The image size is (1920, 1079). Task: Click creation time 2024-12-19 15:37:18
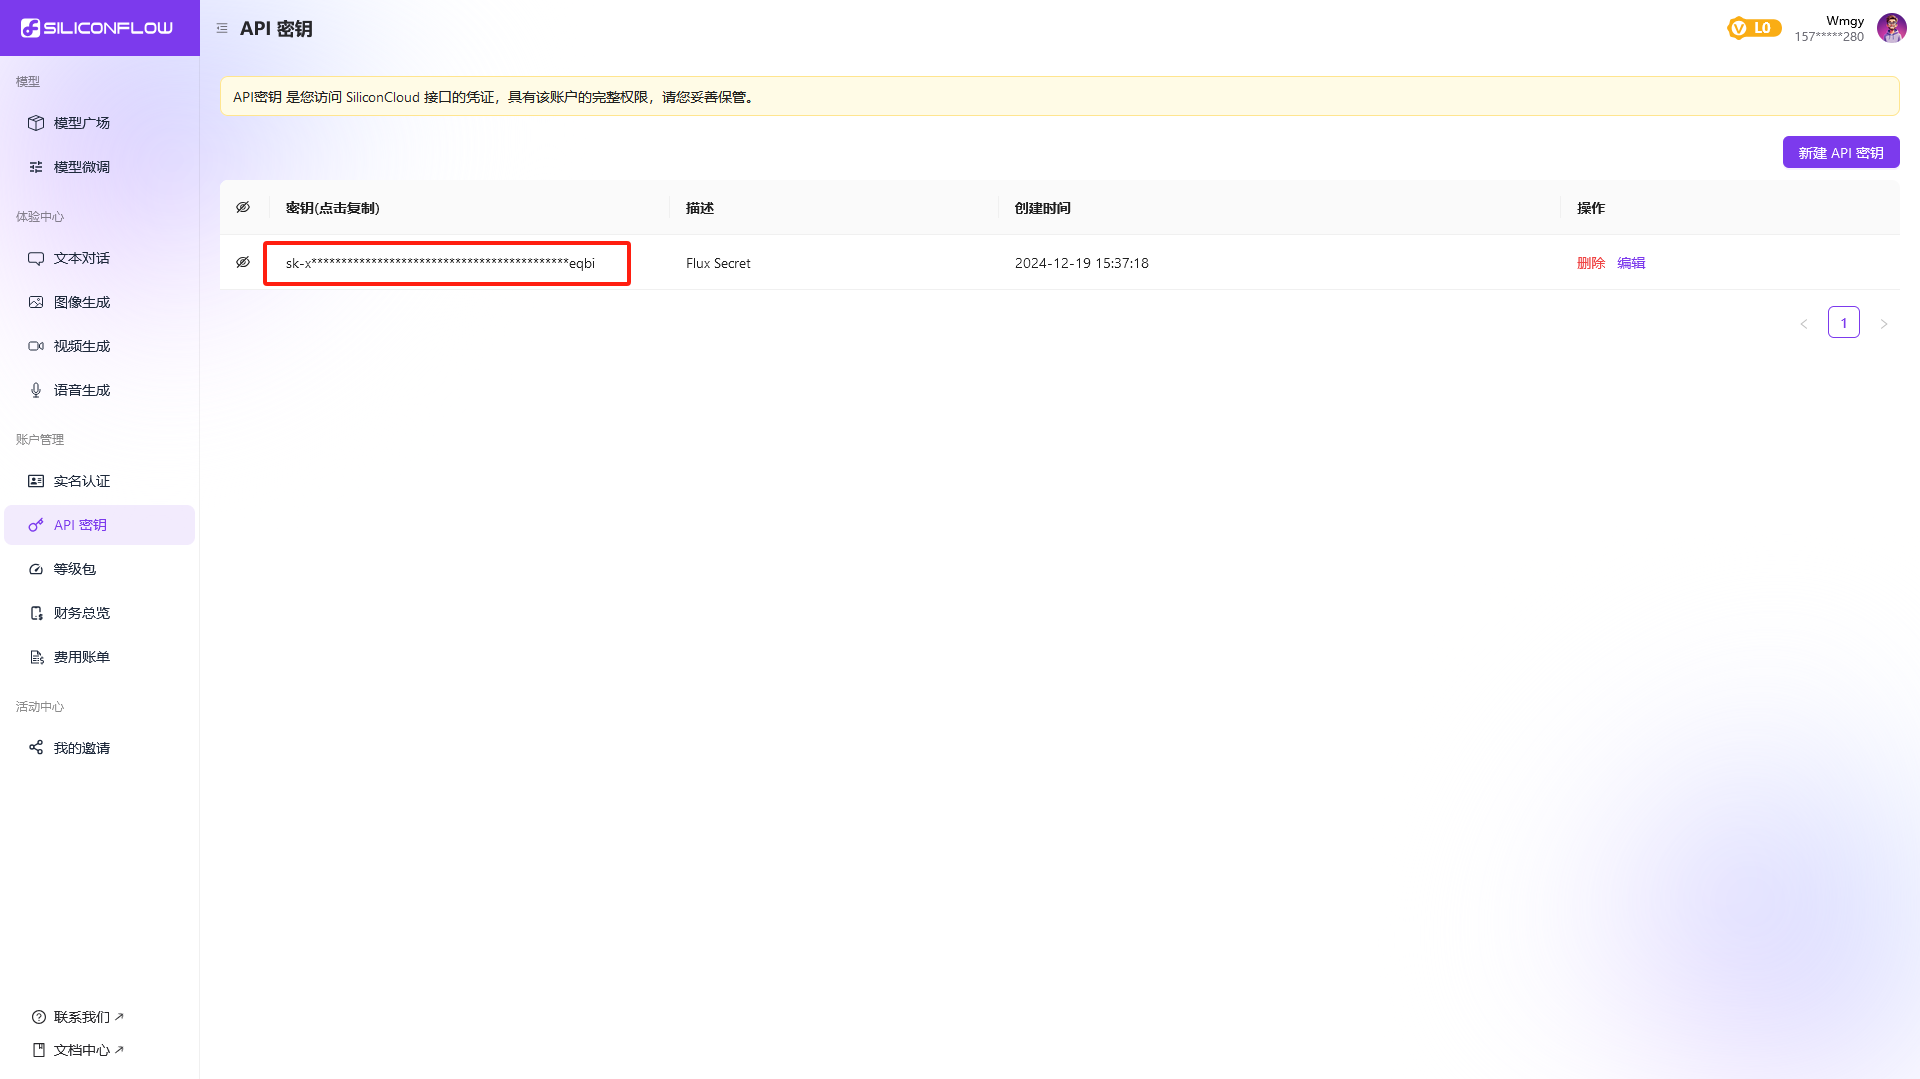tap(1082, 263)
